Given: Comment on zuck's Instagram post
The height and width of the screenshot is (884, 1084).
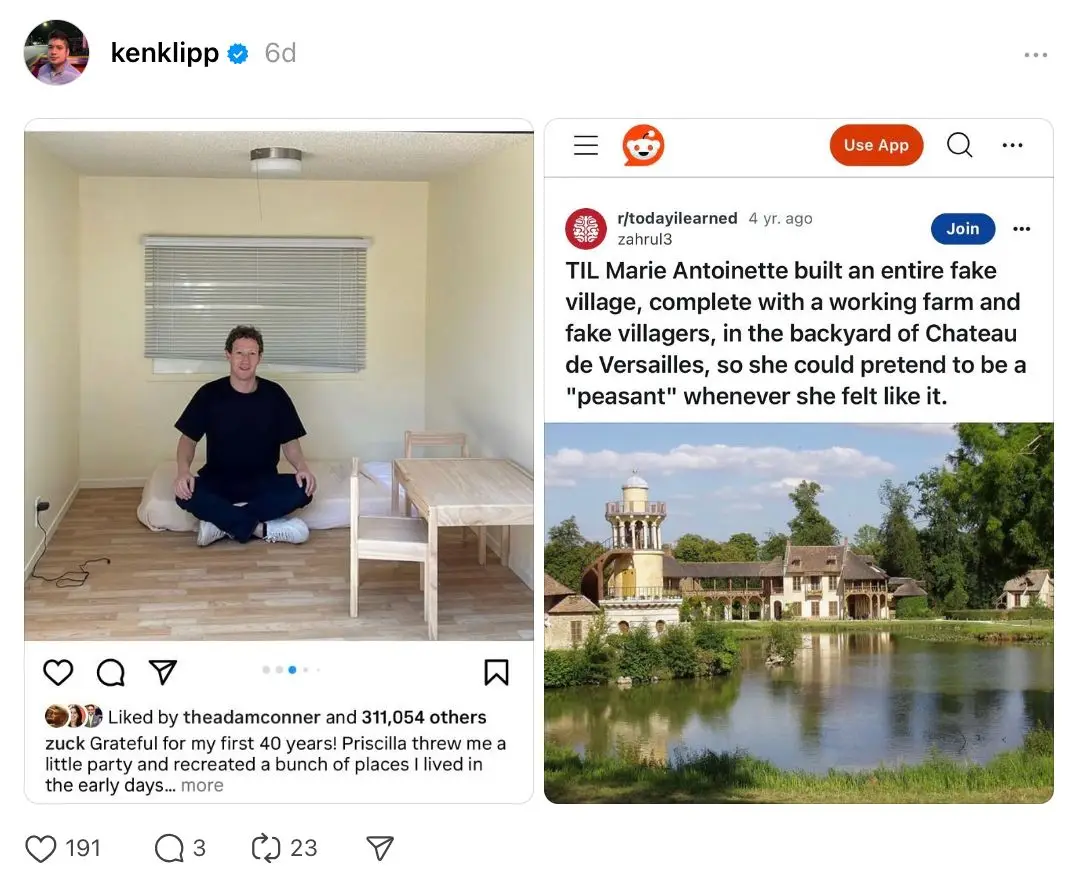Looking at the screenshot, I should (x=110, y=673).
